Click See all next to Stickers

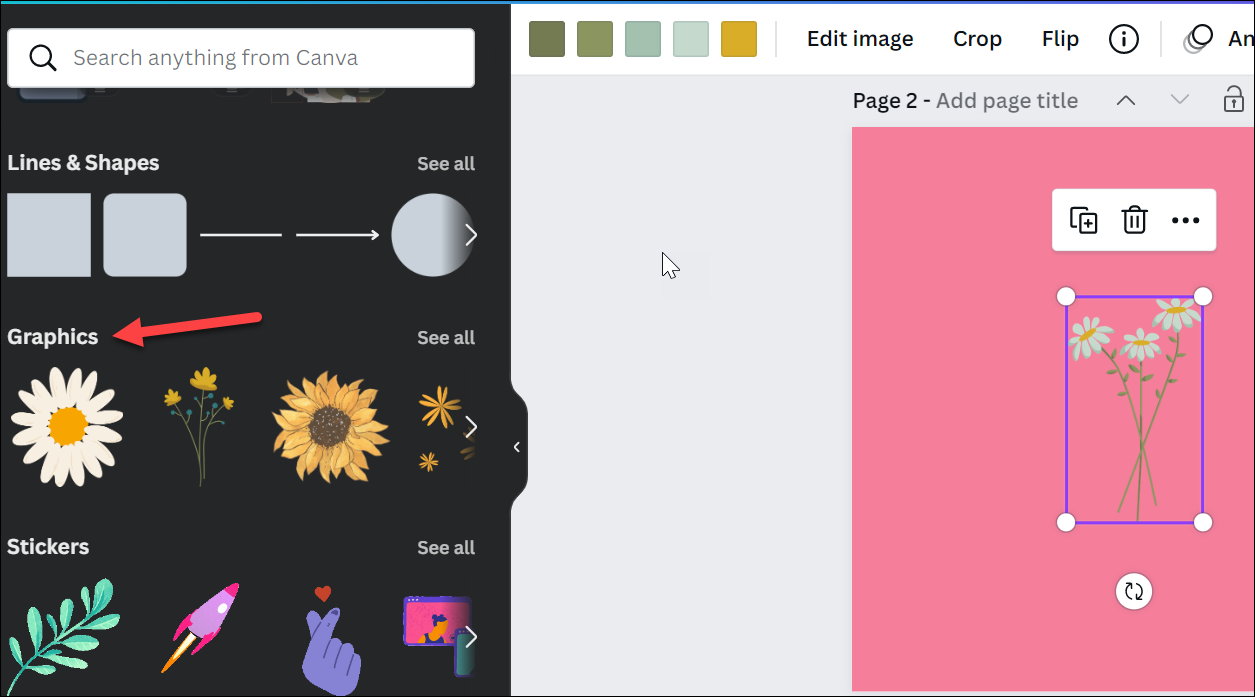(446, 548)
